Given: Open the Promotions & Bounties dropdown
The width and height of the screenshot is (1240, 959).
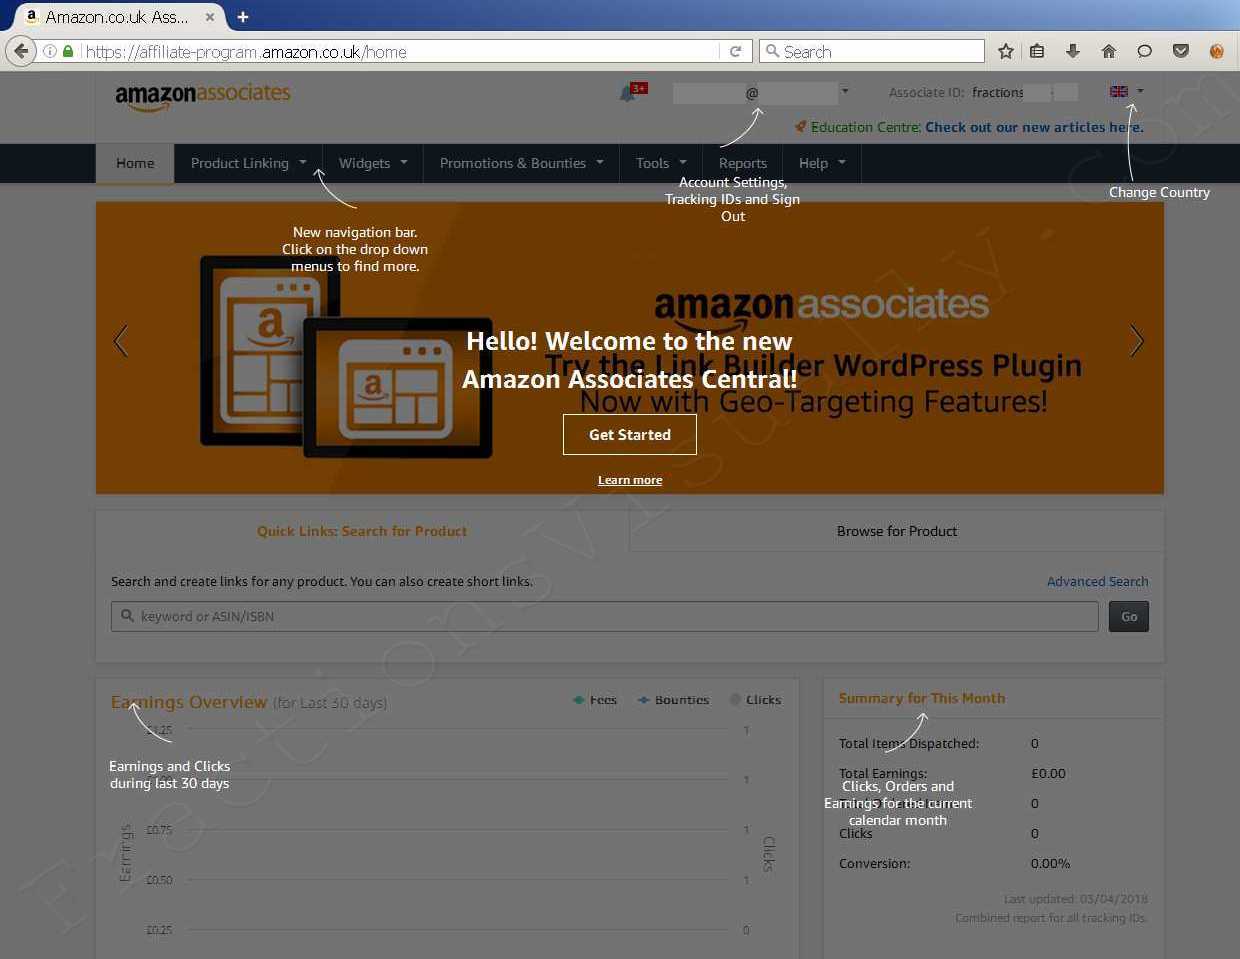Looking at the screenshot, I should click(x=521, y=163).
